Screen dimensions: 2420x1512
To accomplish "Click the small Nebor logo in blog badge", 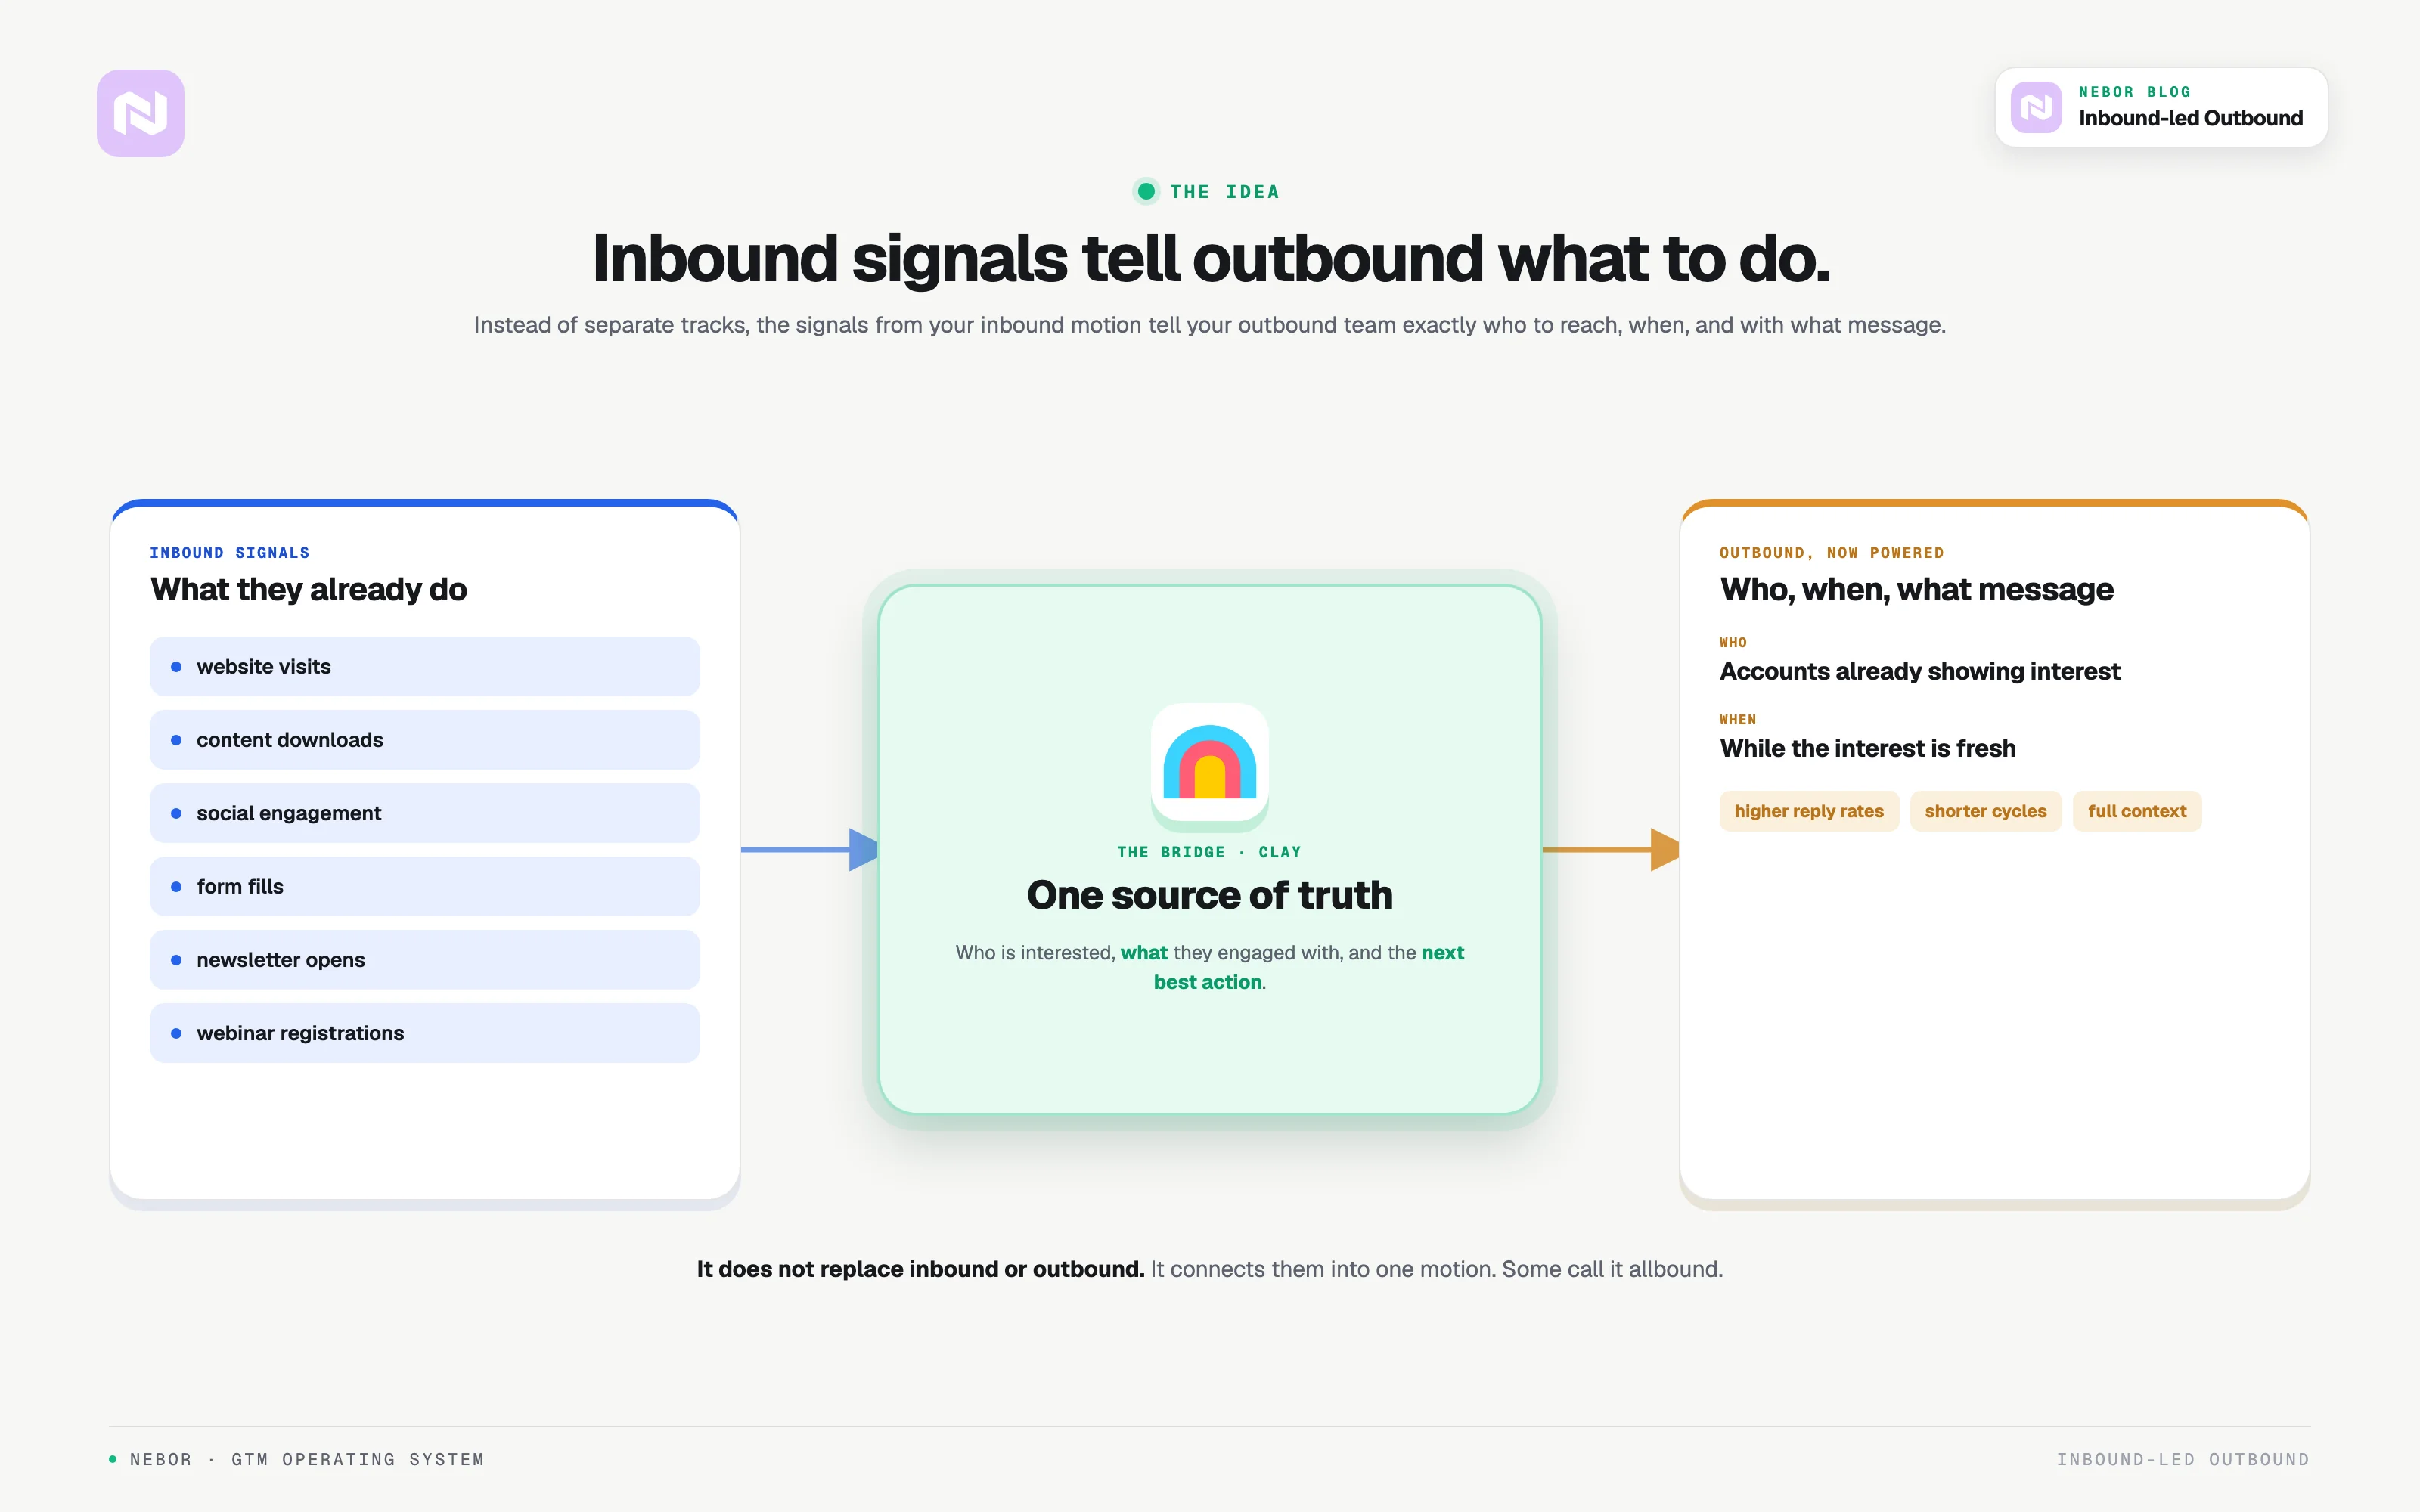I will coord(2036,107).
